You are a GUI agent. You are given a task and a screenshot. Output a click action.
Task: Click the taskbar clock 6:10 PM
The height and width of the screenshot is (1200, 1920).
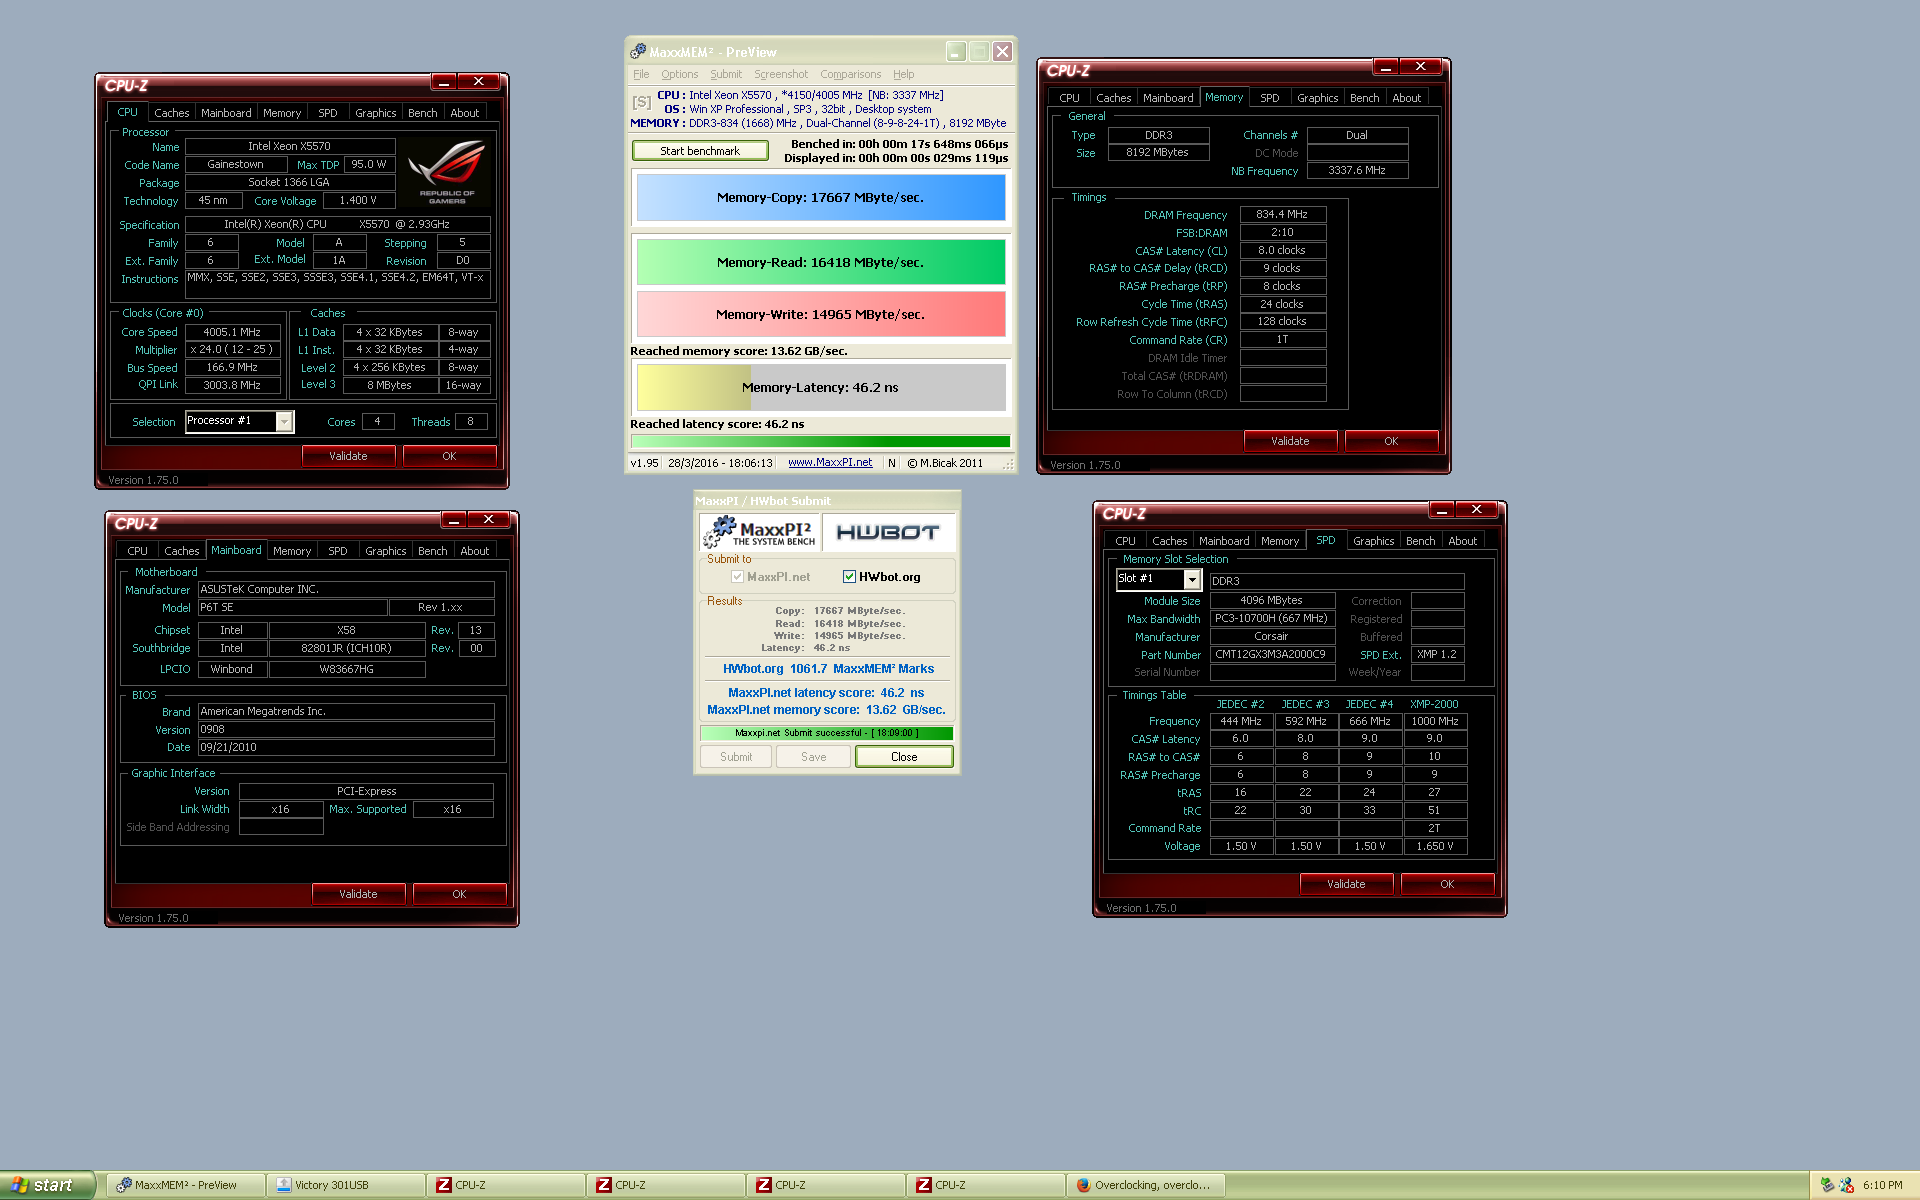tap(1883, 1185)
